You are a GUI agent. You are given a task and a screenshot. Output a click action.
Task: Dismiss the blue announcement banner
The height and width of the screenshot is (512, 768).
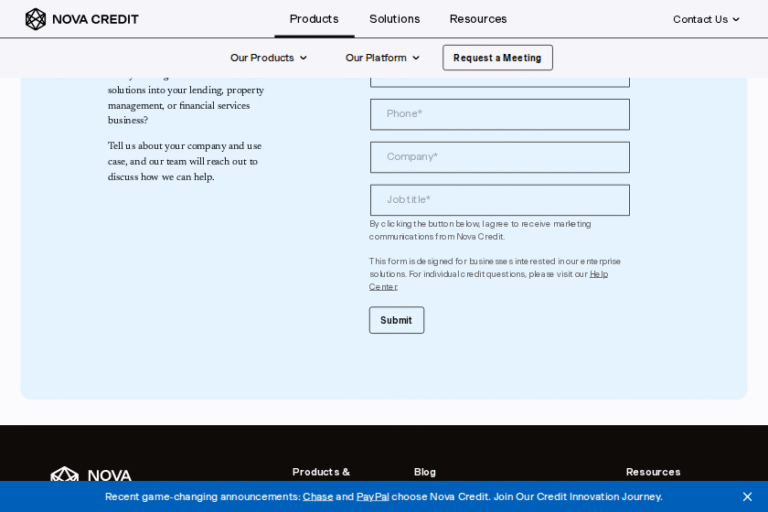coord(747,496)
